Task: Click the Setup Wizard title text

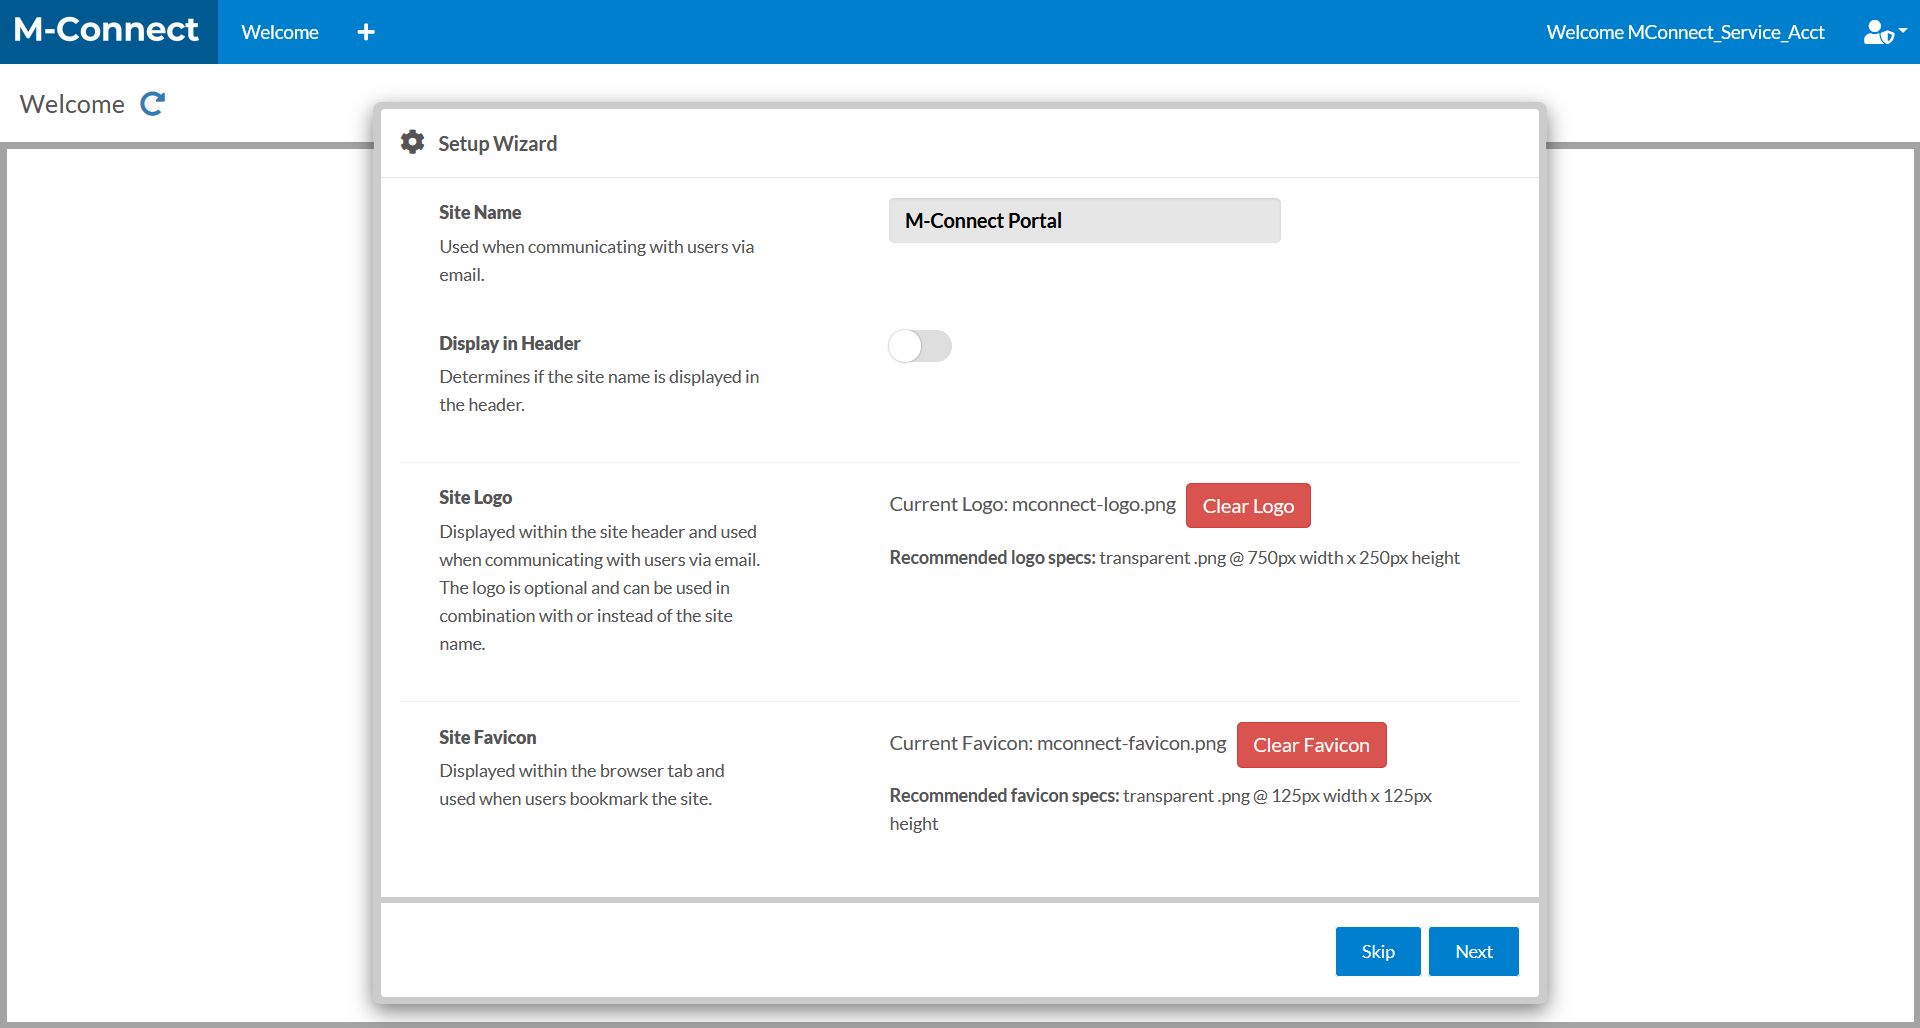Action: [x=497, y=144]
